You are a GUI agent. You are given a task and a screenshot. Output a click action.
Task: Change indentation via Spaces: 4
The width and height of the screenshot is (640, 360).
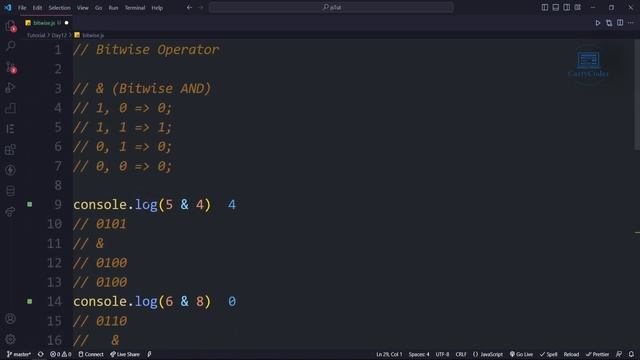(419, 354)
